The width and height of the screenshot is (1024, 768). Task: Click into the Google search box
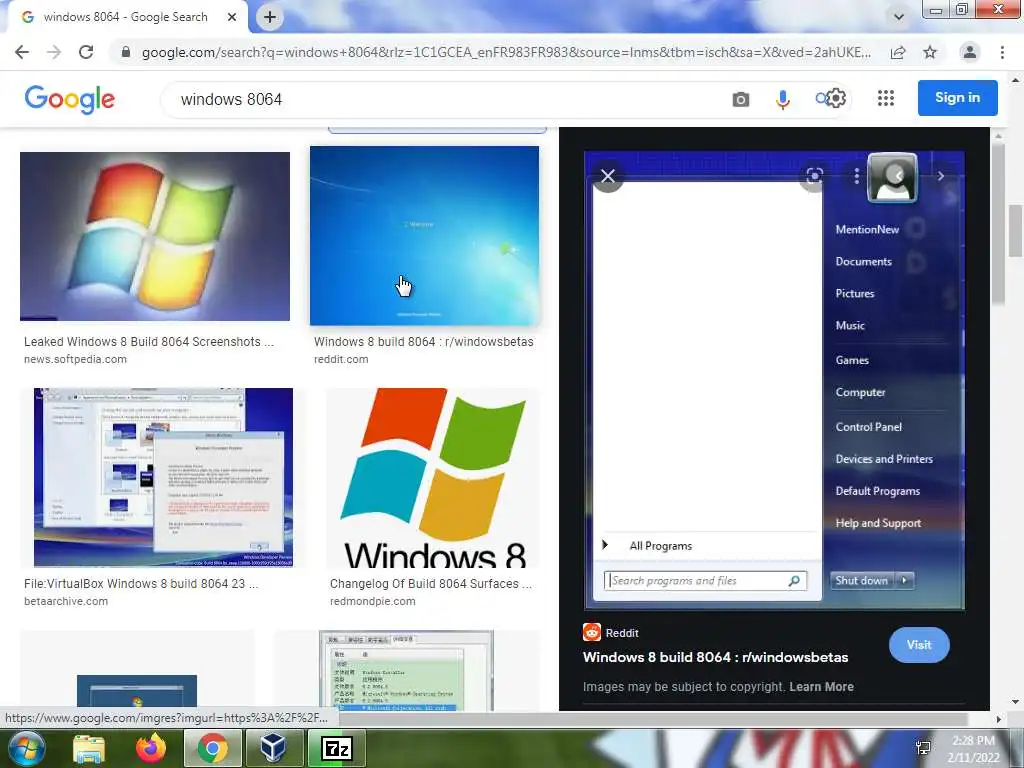(x=444, y=99)
